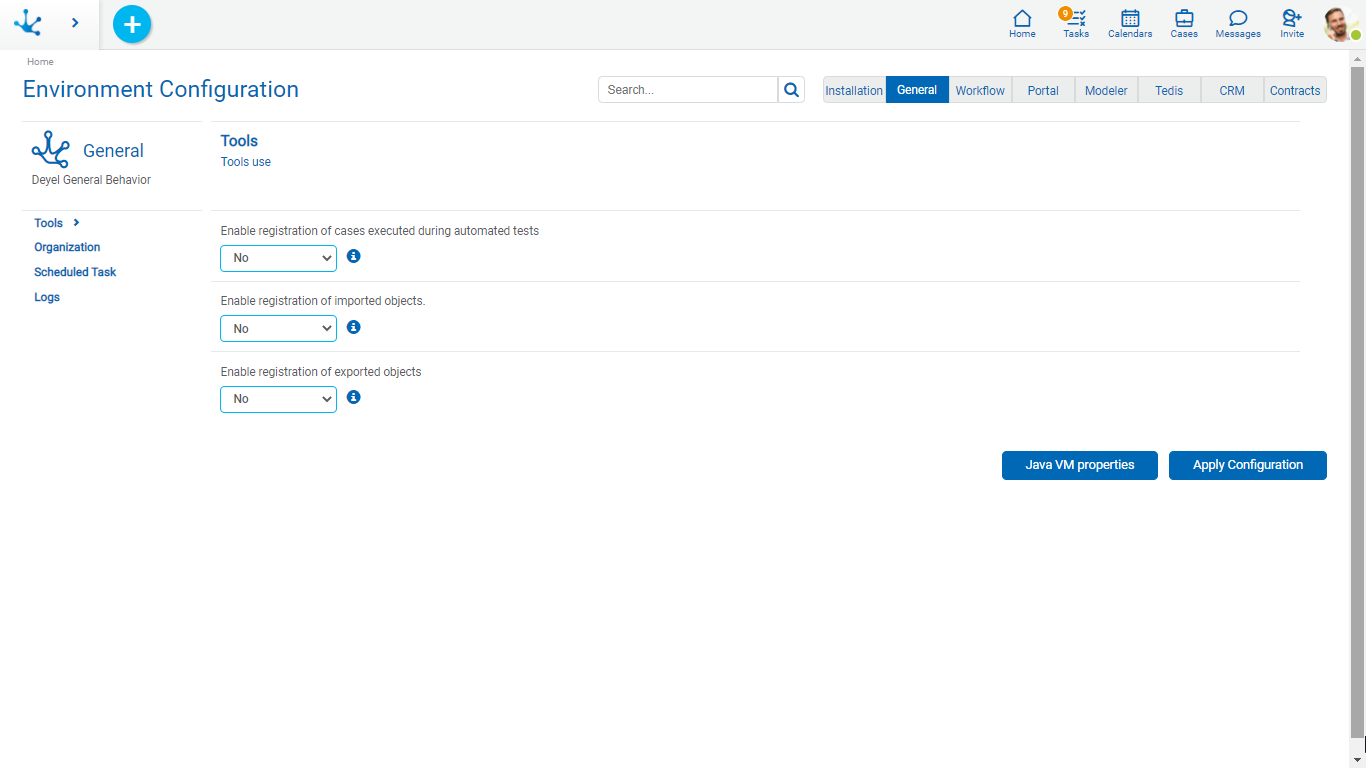
Task: Click the Search input field
Action: click(688, 90)
